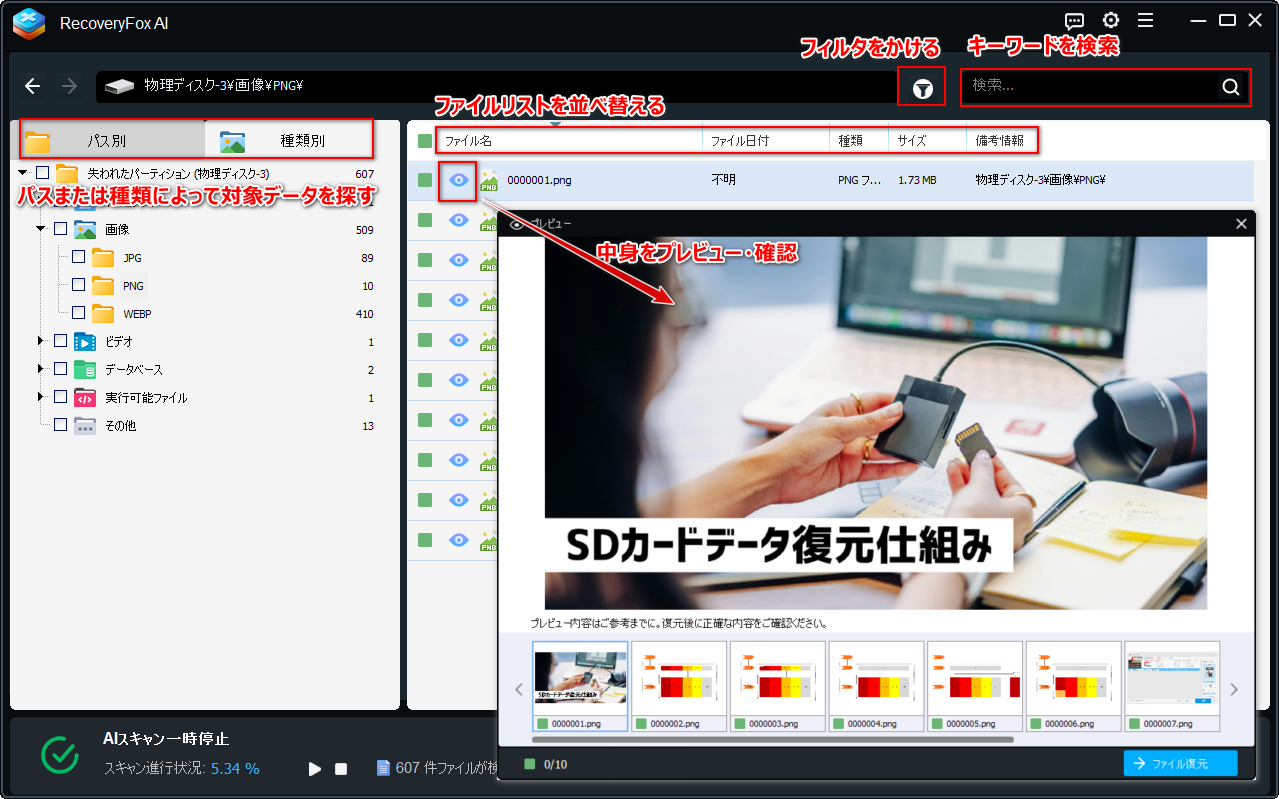Select thumbnail 0000003.png in preview strip
The width and height of the screenshot is (1279, 799).
coord(778,687)
